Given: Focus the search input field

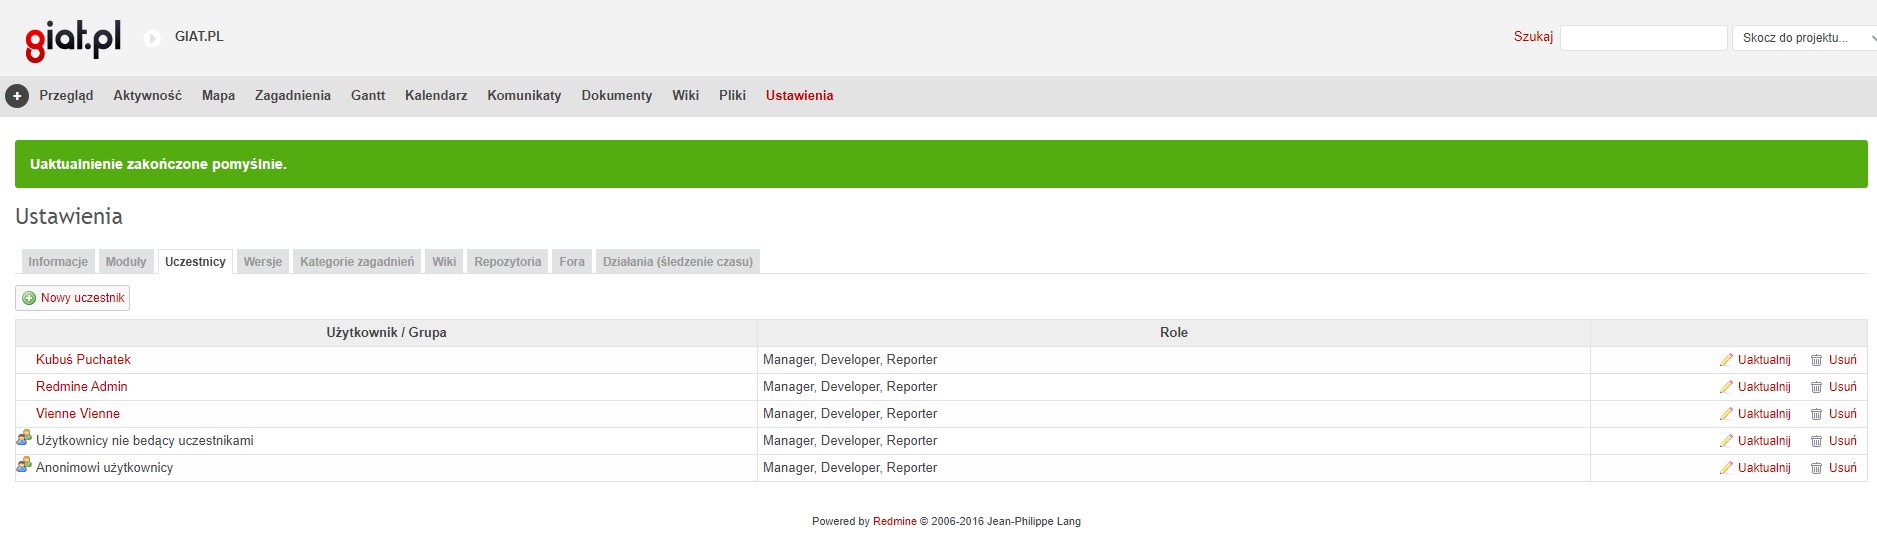Looking at the screenshot, I should pos(1644,38).
